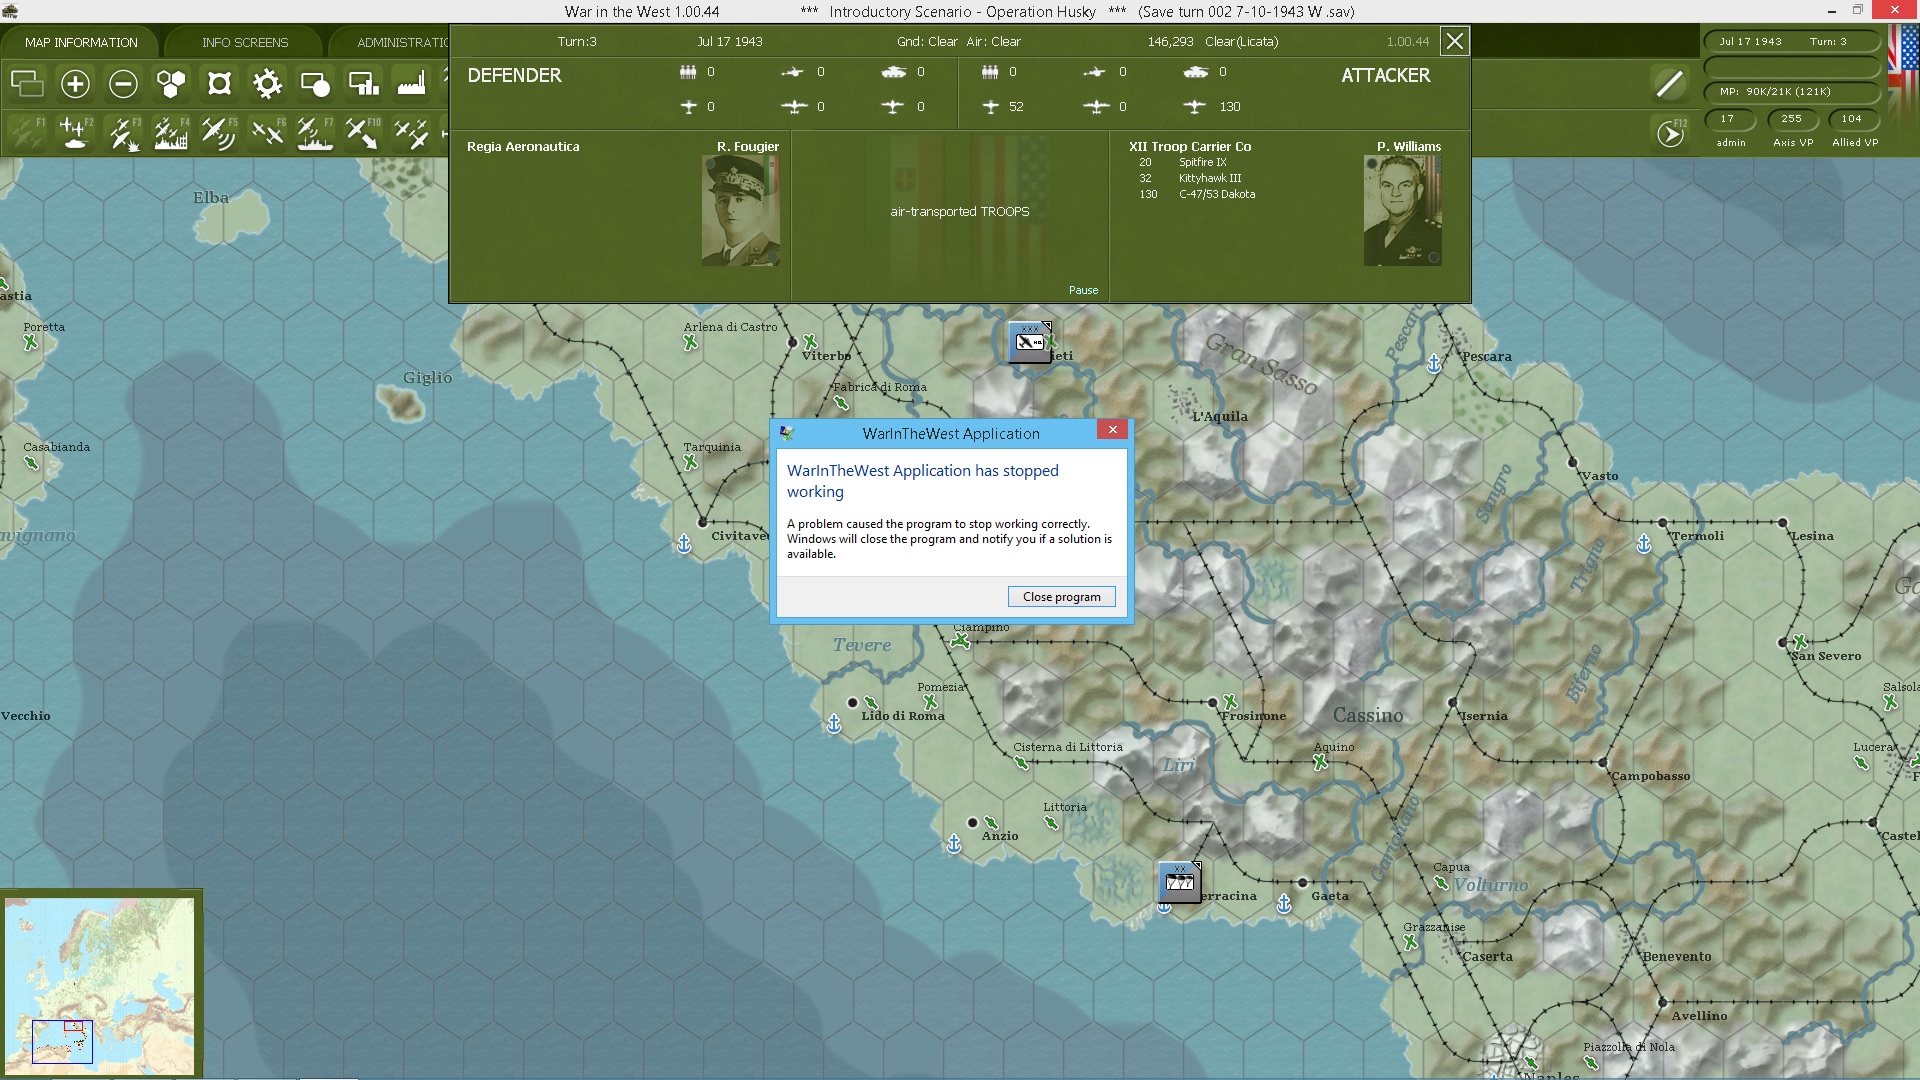This screenshot has width=1920, height=1080.
Task: Click Pause in the combat report
Action: click(1083, 290)
